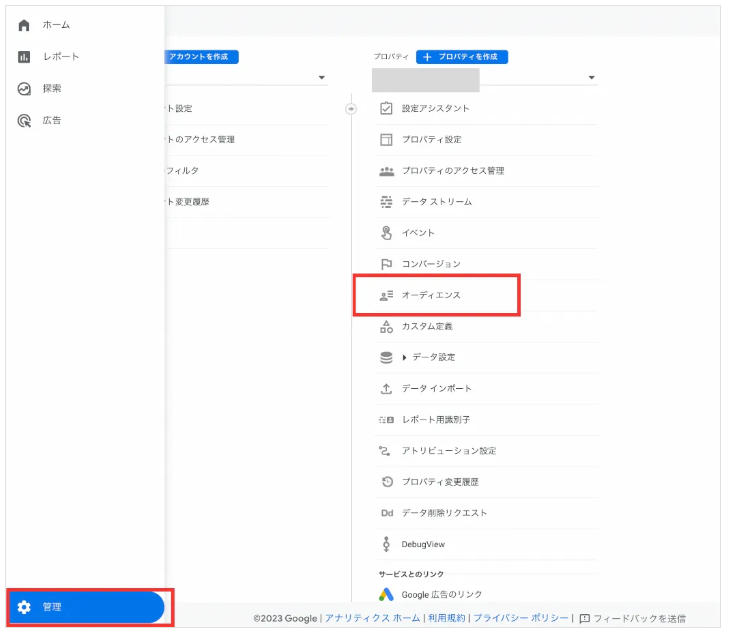Open the property selector dropdown arrow
The width and height of the screenshot is (732, 636).
pyautogui.click(x=591, y=78)
